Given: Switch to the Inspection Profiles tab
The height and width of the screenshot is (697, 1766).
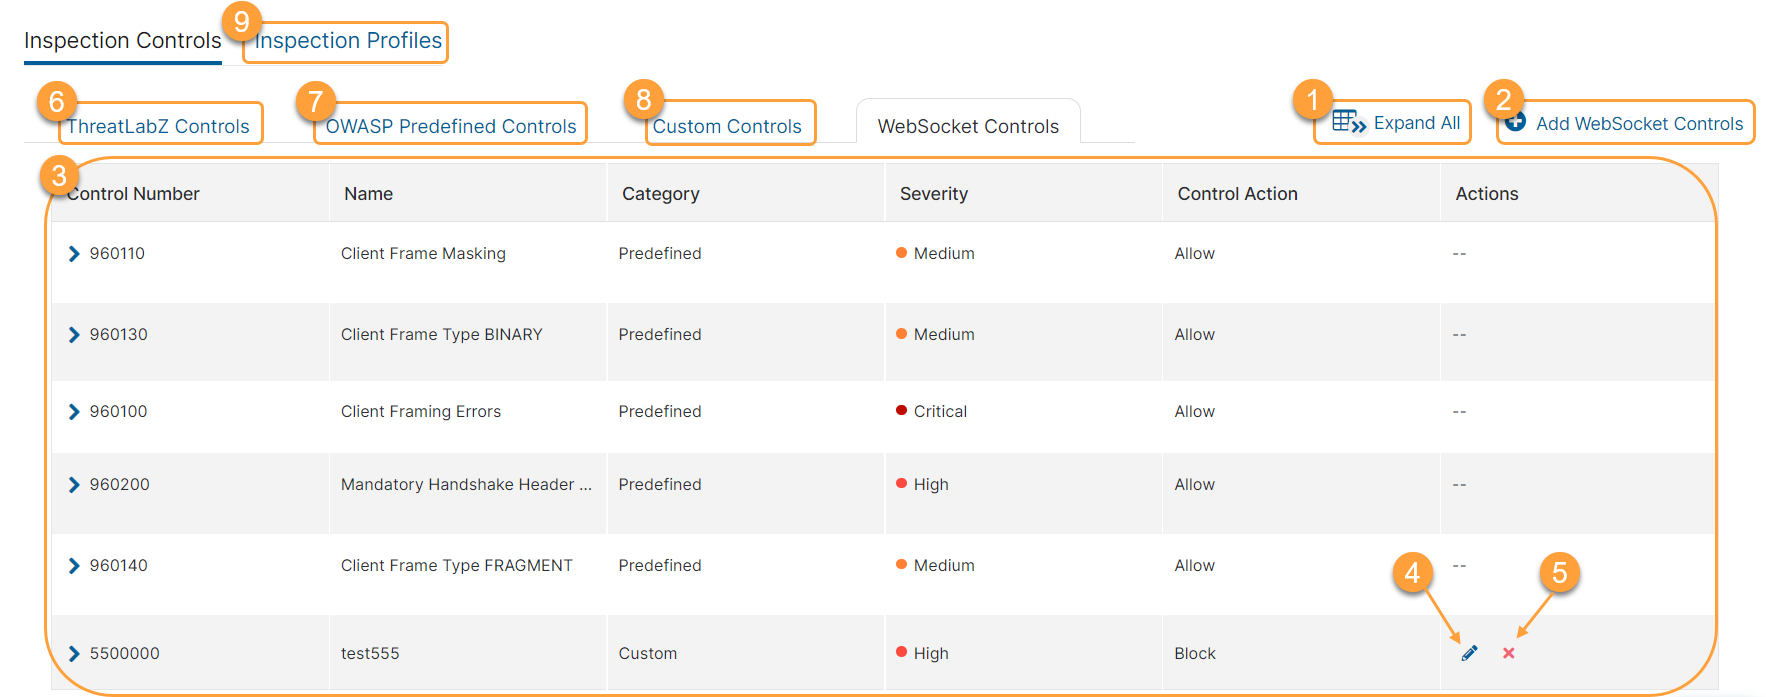Looking at the screenshot, I should [348, 41].
